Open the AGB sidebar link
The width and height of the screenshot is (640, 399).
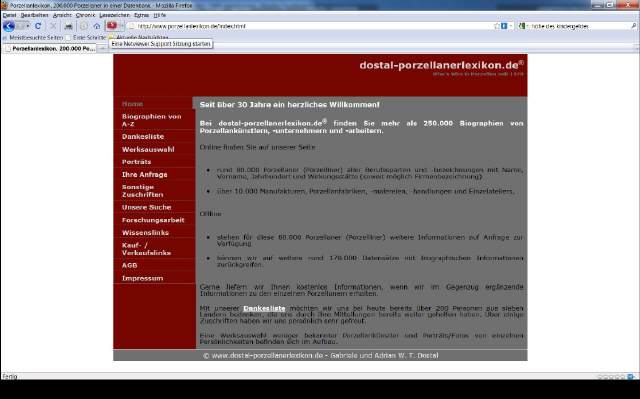click(x=129, y=266)
